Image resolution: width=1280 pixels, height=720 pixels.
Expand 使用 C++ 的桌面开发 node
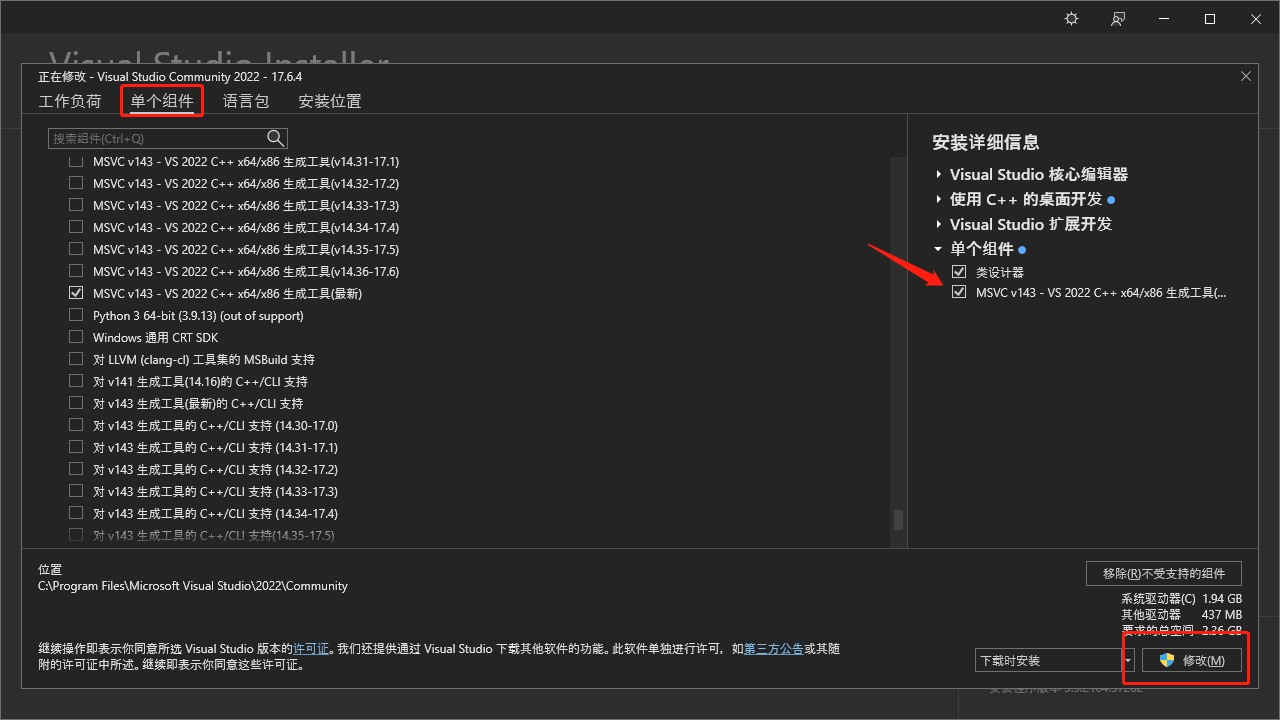click(938, 200)
